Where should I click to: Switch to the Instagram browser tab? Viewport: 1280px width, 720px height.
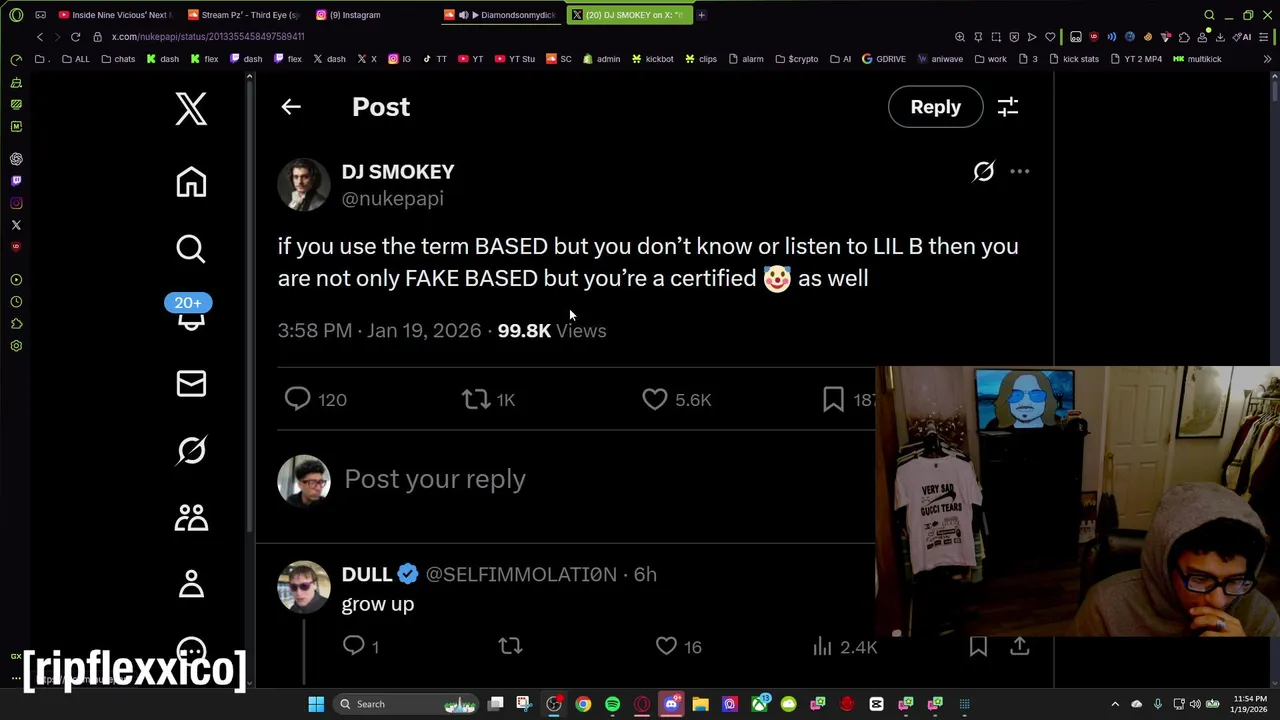348,15
